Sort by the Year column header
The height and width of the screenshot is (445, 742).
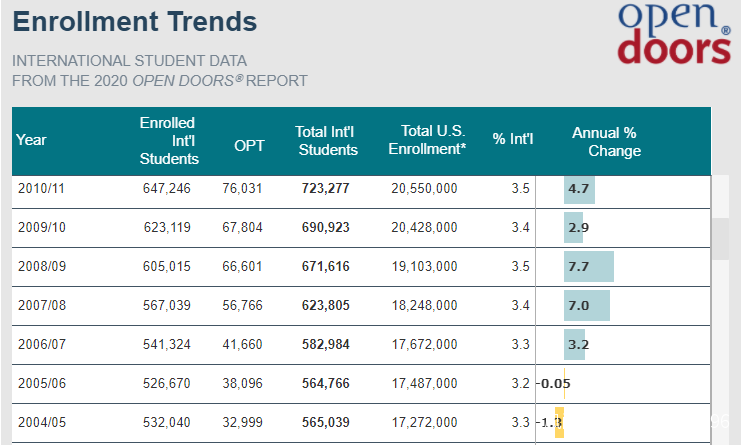pyautogui.click(x=32, y=140)
